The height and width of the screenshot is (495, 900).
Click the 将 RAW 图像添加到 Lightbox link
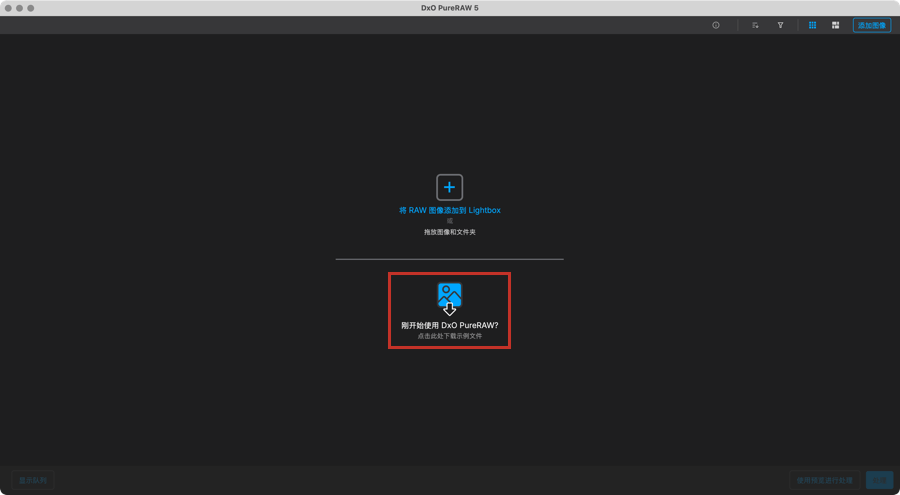(449, 211)
